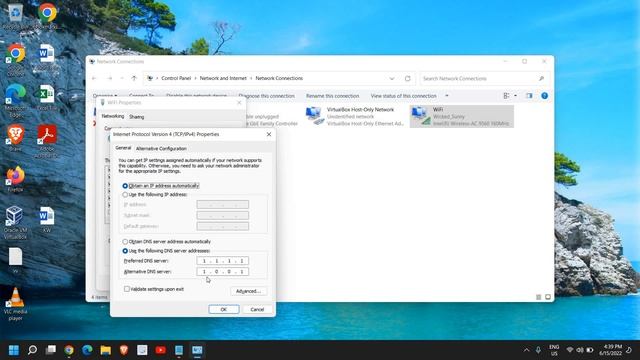Select Use the following DNS server addresses
Screen dimensions: 640x360
(x=166, y=251)
